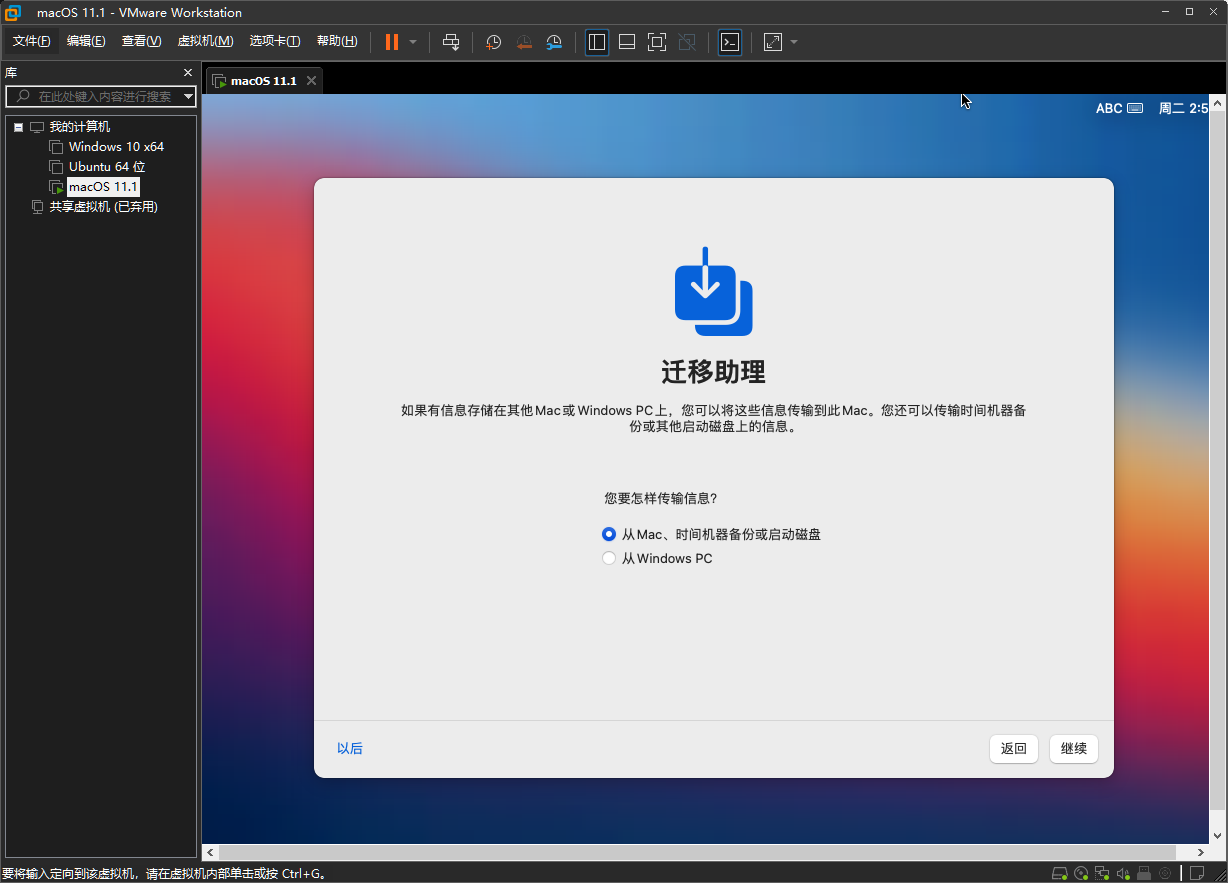This screenshot has width=1228, height=883.
Task: Click the VMware Workstation title bar logo
Action: pos(13,12)
